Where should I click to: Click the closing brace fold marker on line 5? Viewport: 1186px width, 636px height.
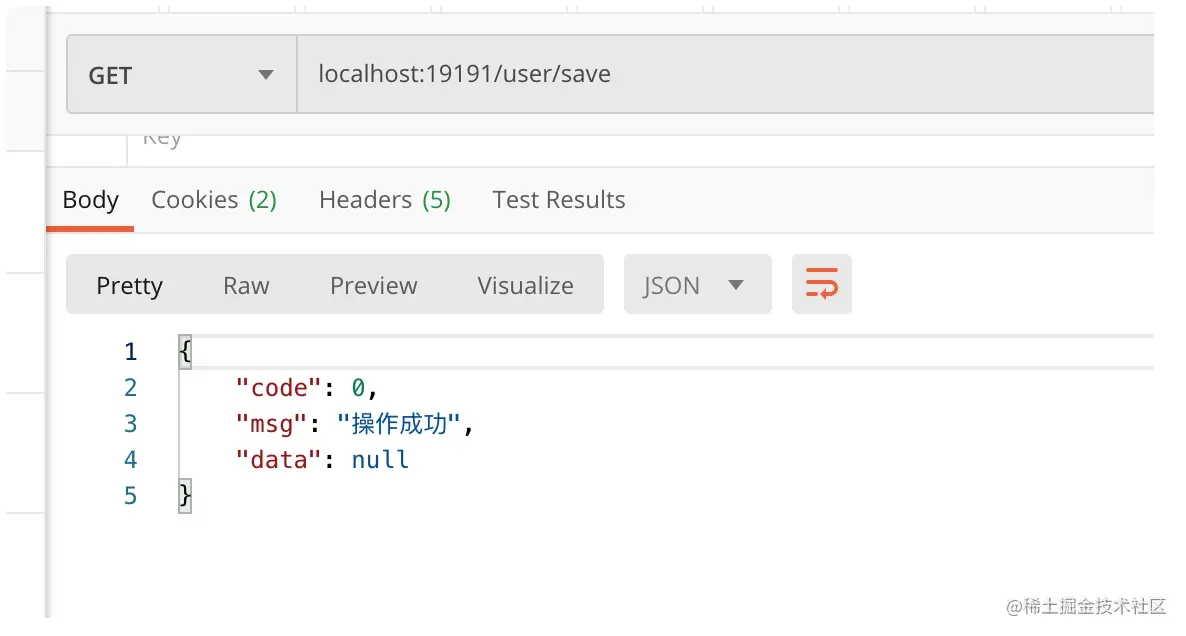[x=184, y=495]
